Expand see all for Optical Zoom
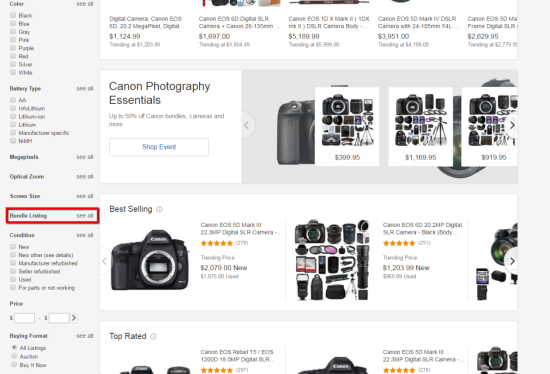Screen dimensions: 550x374 point(85,176)
